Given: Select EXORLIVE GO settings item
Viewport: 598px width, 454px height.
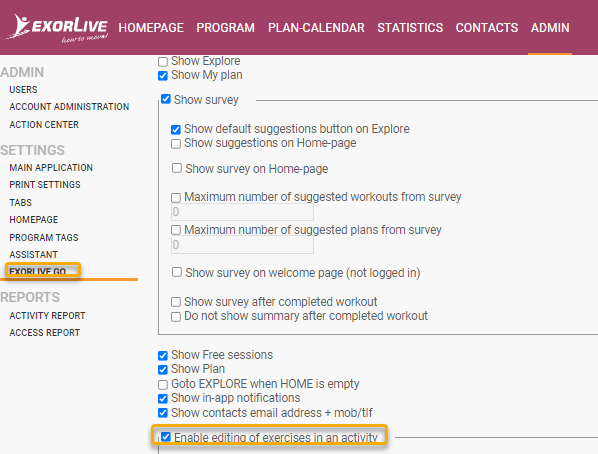Looking at the screenshot, I should click(x=38, y=271).
